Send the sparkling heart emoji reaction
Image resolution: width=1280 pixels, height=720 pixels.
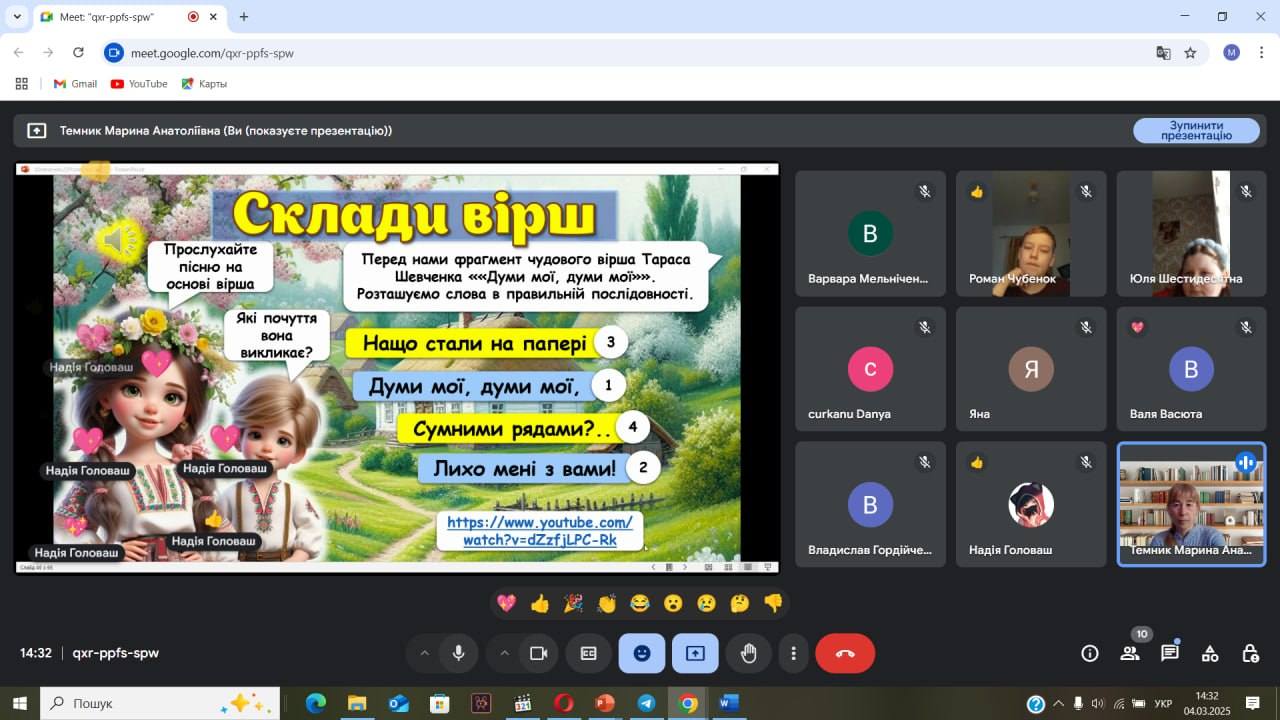pyautogui.click(x=507, y=603)
